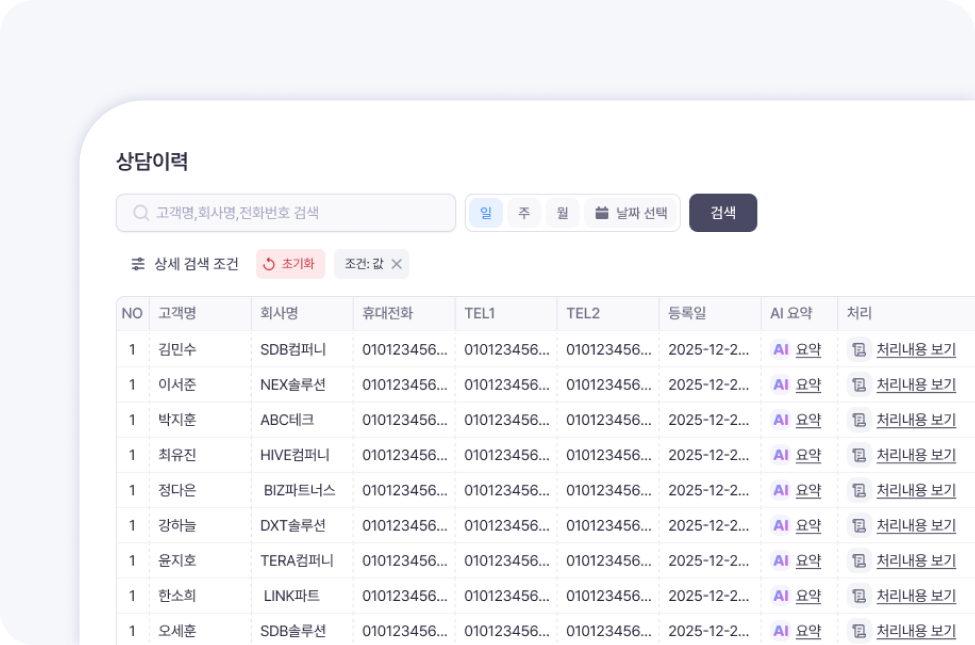Click AI badge in 한소희 row
975x645 pixels.
pos(780,596)
